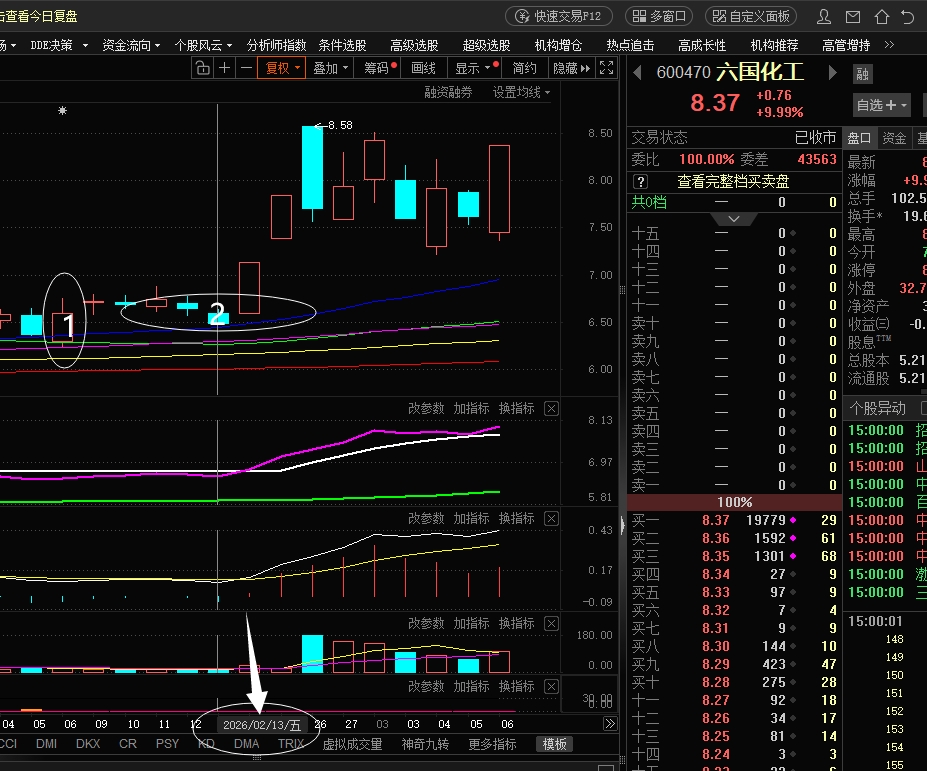Click 高成长性 menu item

click(x=702, y=45)
